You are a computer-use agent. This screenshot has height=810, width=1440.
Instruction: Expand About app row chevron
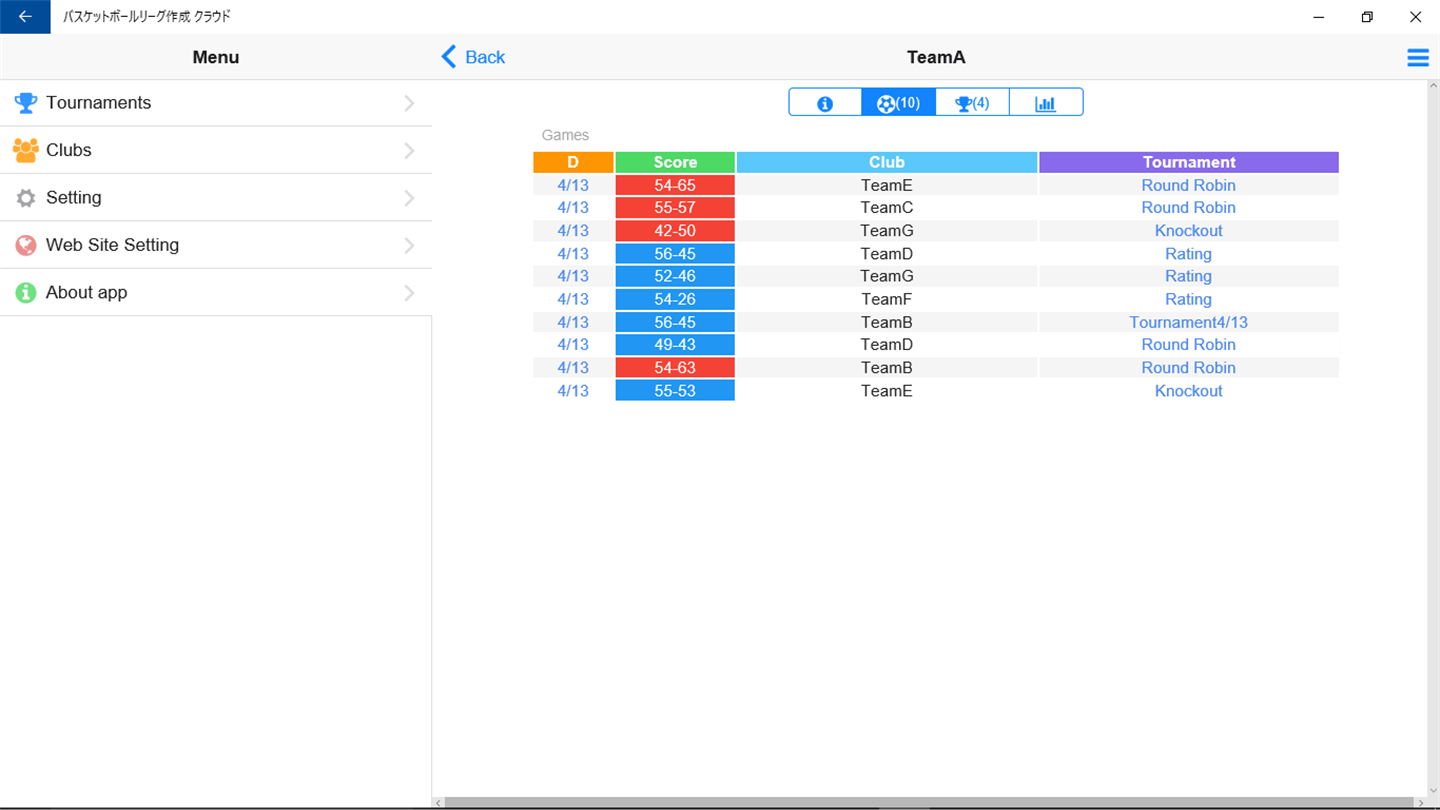(x=409, y=293)
